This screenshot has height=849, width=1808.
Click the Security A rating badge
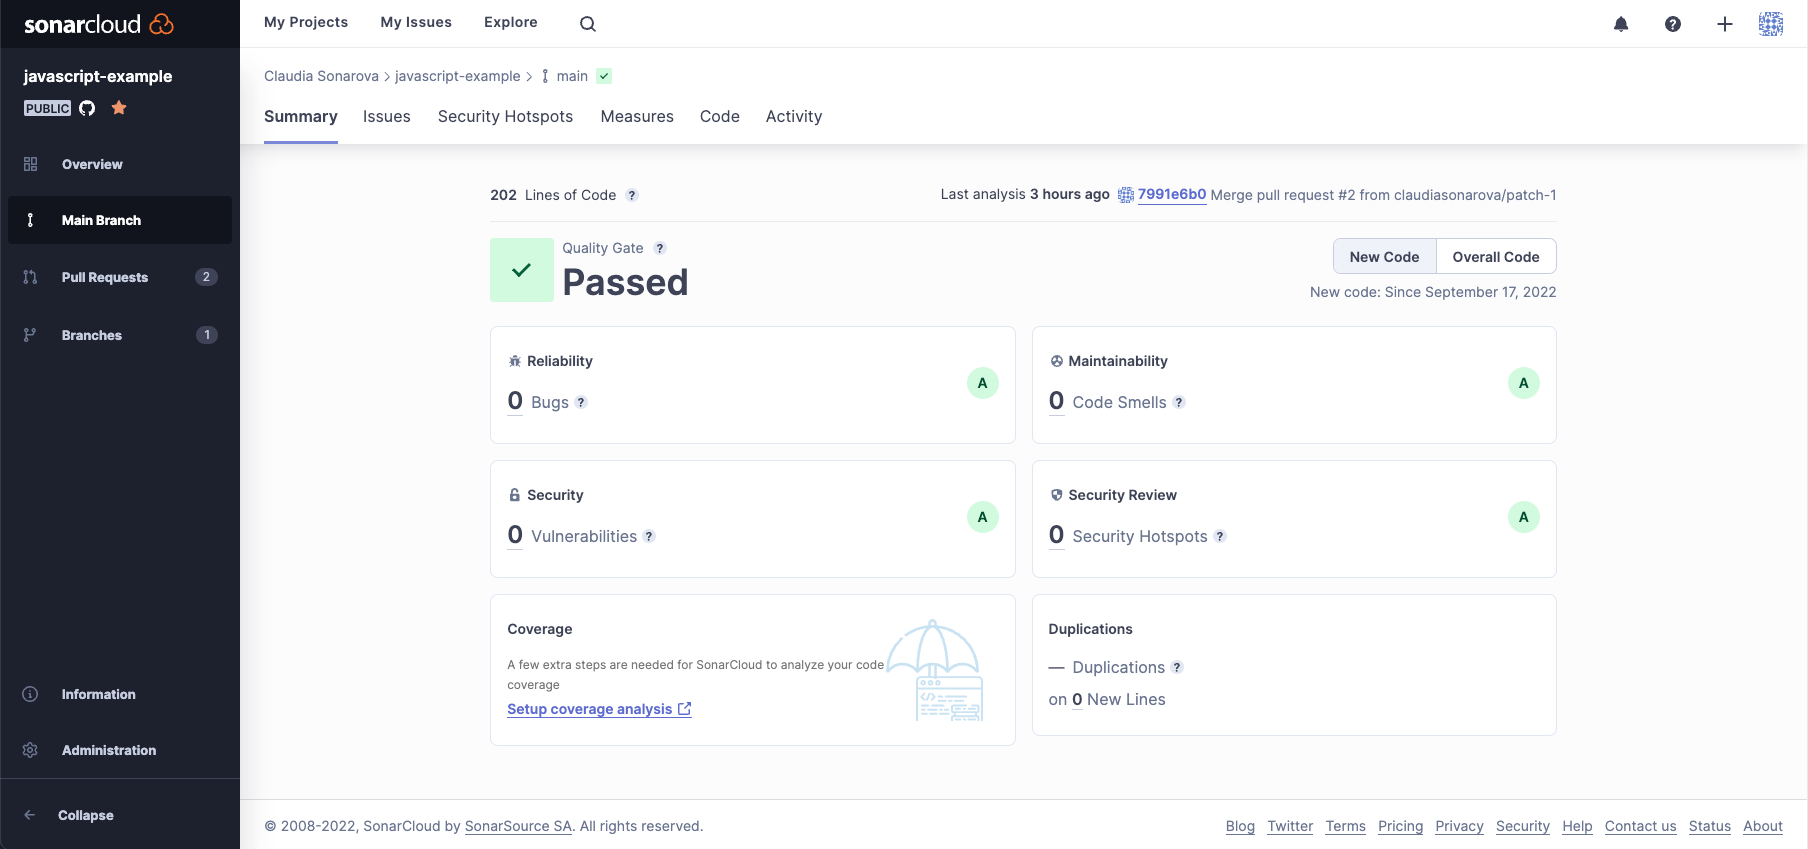983,517
